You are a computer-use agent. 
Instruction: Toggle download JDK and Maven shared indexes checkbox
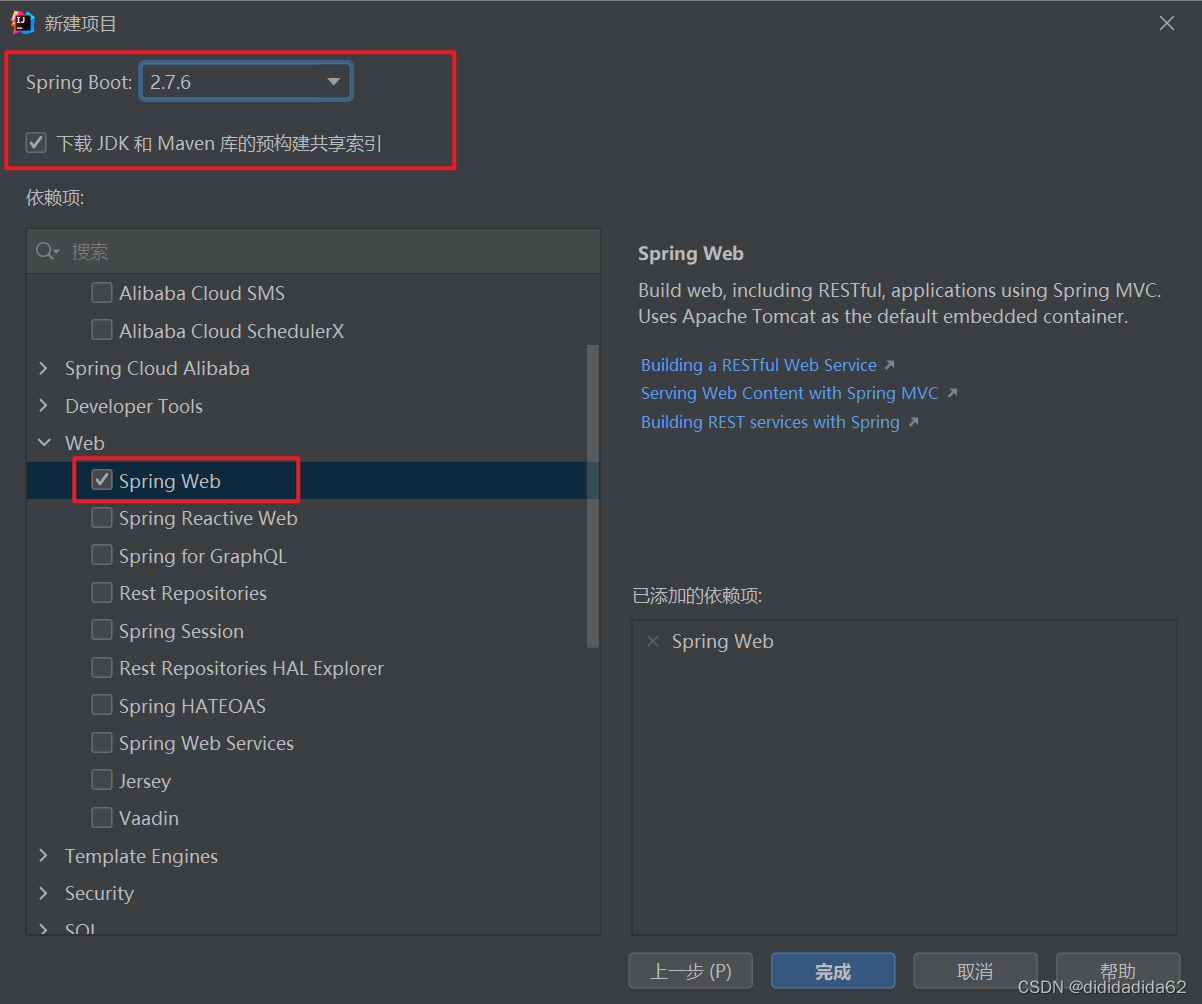coord(37,143)
